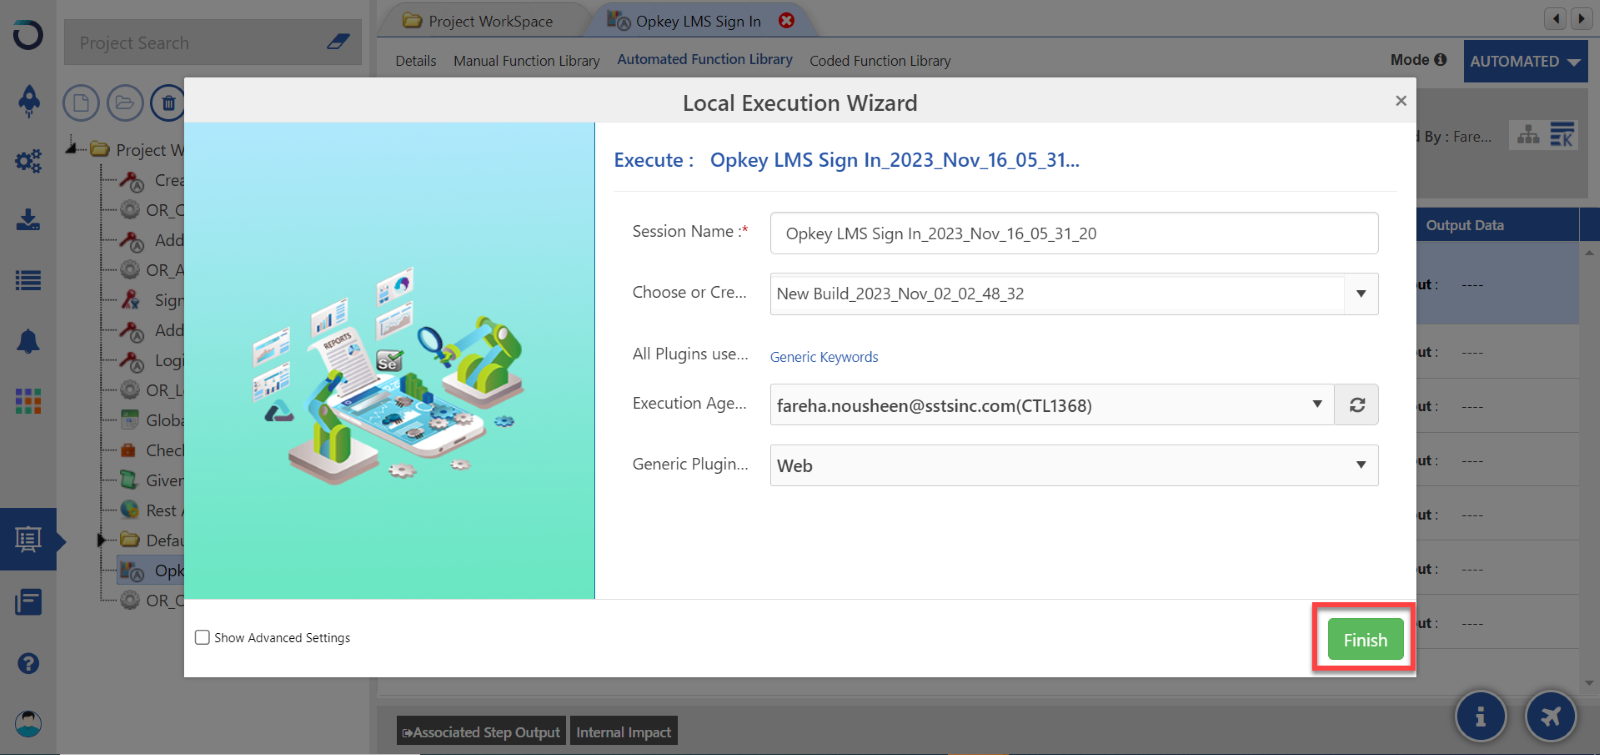Click the Output Data column header
Screen dimensions: 1600x755
coord(1464,225)
